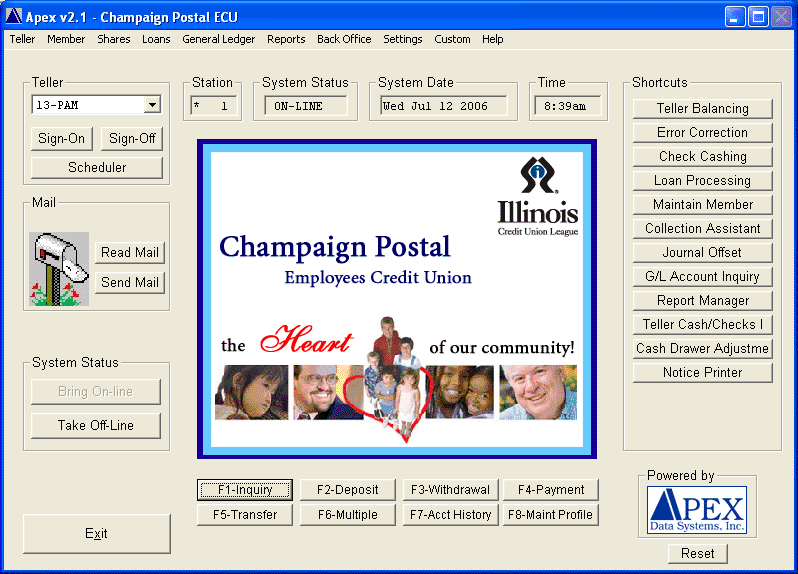Expand the Teller dropdown showing 13-PAM

click(x=152, y=105)
